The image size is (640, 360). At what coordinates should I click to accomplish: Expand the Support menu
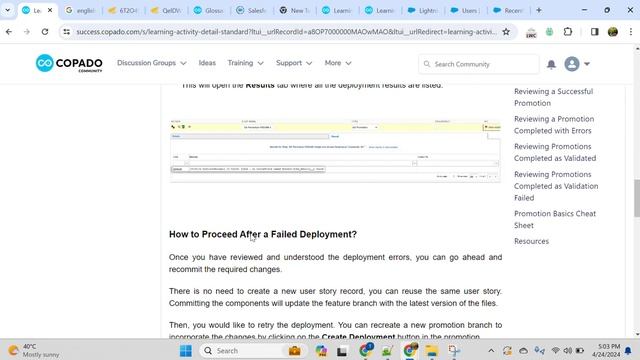pyautogui.click(x=294, y=63)
